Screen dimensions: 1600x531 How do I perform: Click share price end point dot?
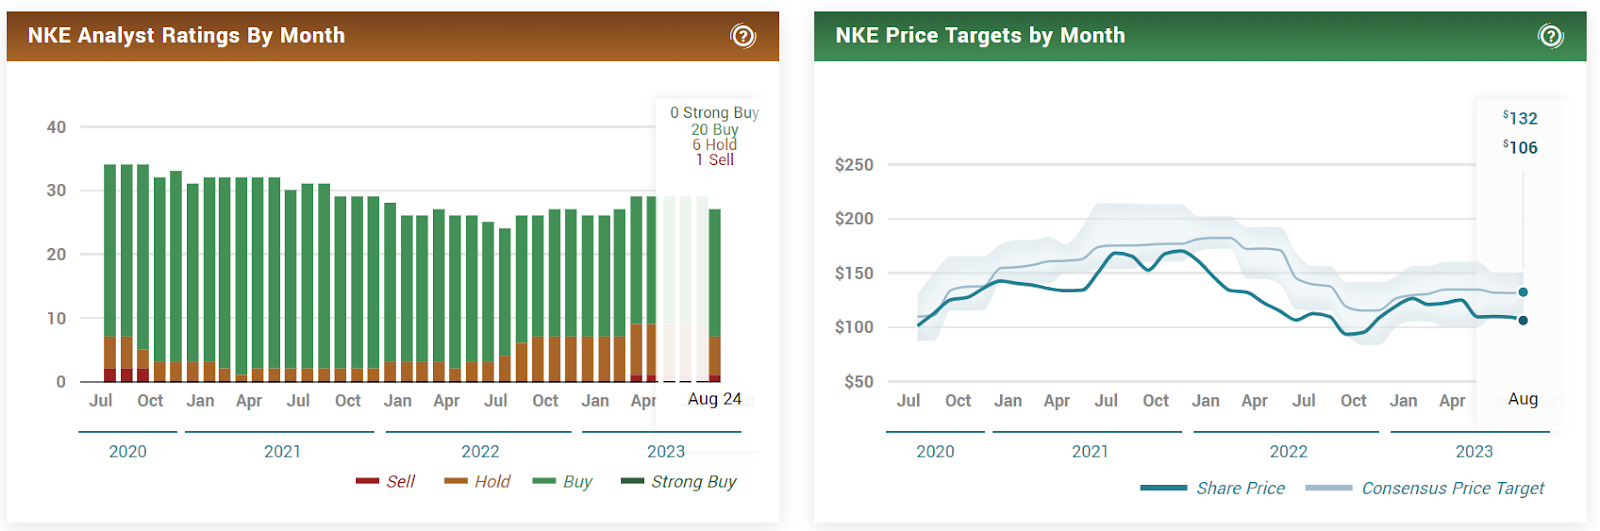[x=1523, y=320]
